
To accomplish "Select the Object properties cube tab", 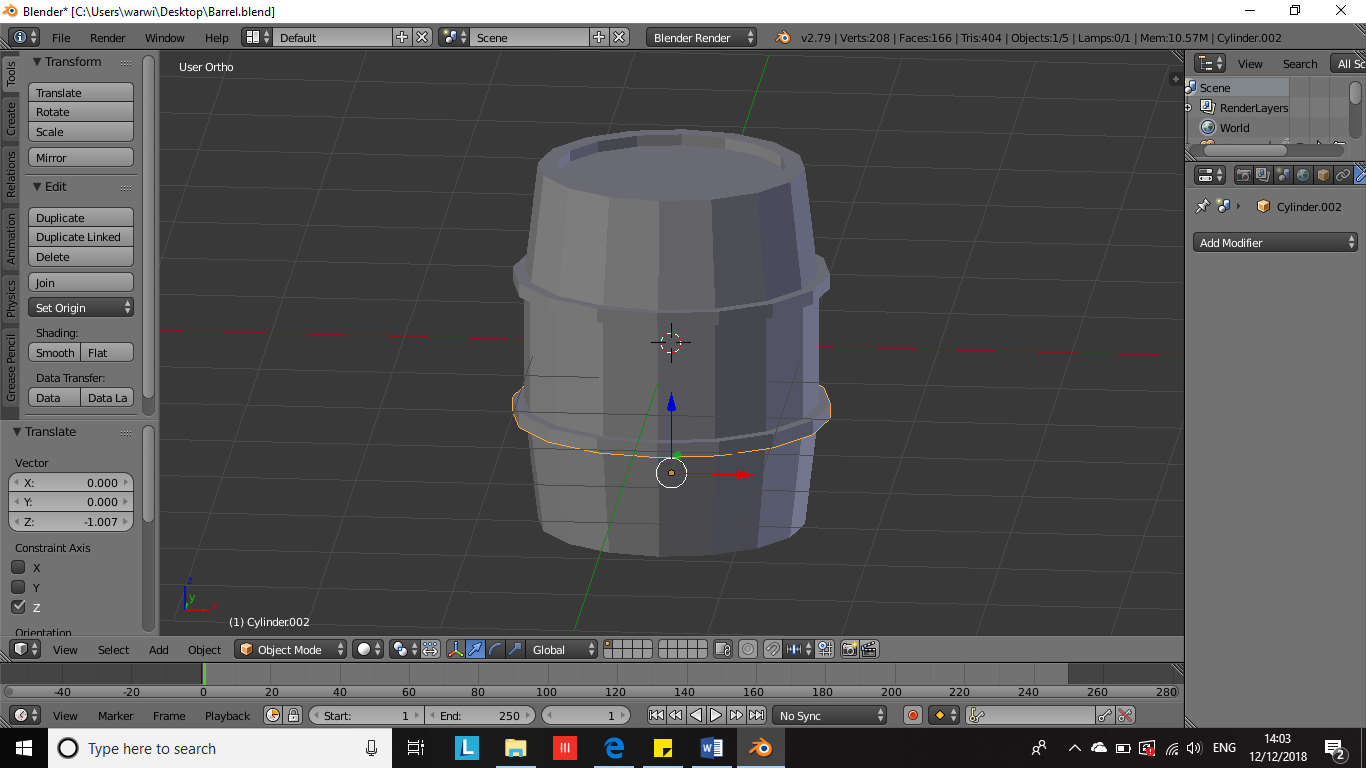I will 1323,175.
